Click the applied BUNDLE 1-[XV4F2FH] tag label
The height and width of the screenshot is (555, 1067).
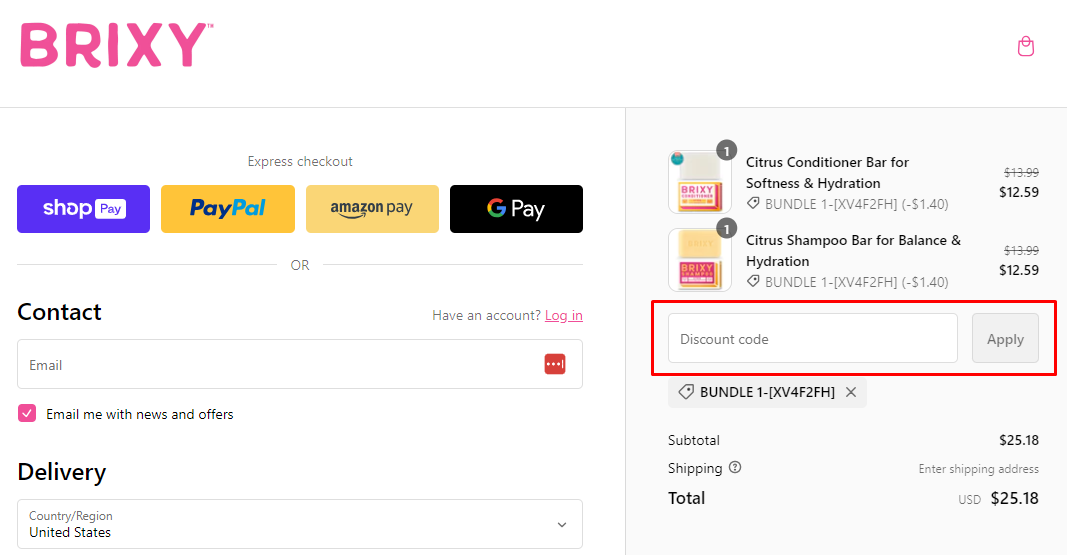point(767,392)
